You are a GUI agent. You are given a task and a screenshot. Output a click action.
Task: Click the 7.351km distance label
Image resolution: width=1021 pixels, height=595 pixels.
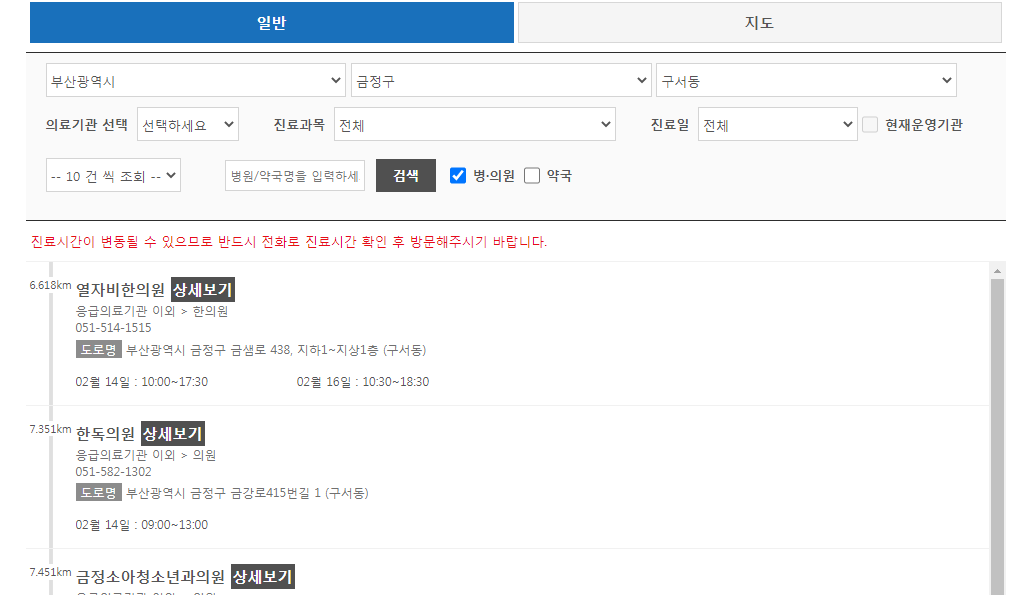(x=50, y=429)
